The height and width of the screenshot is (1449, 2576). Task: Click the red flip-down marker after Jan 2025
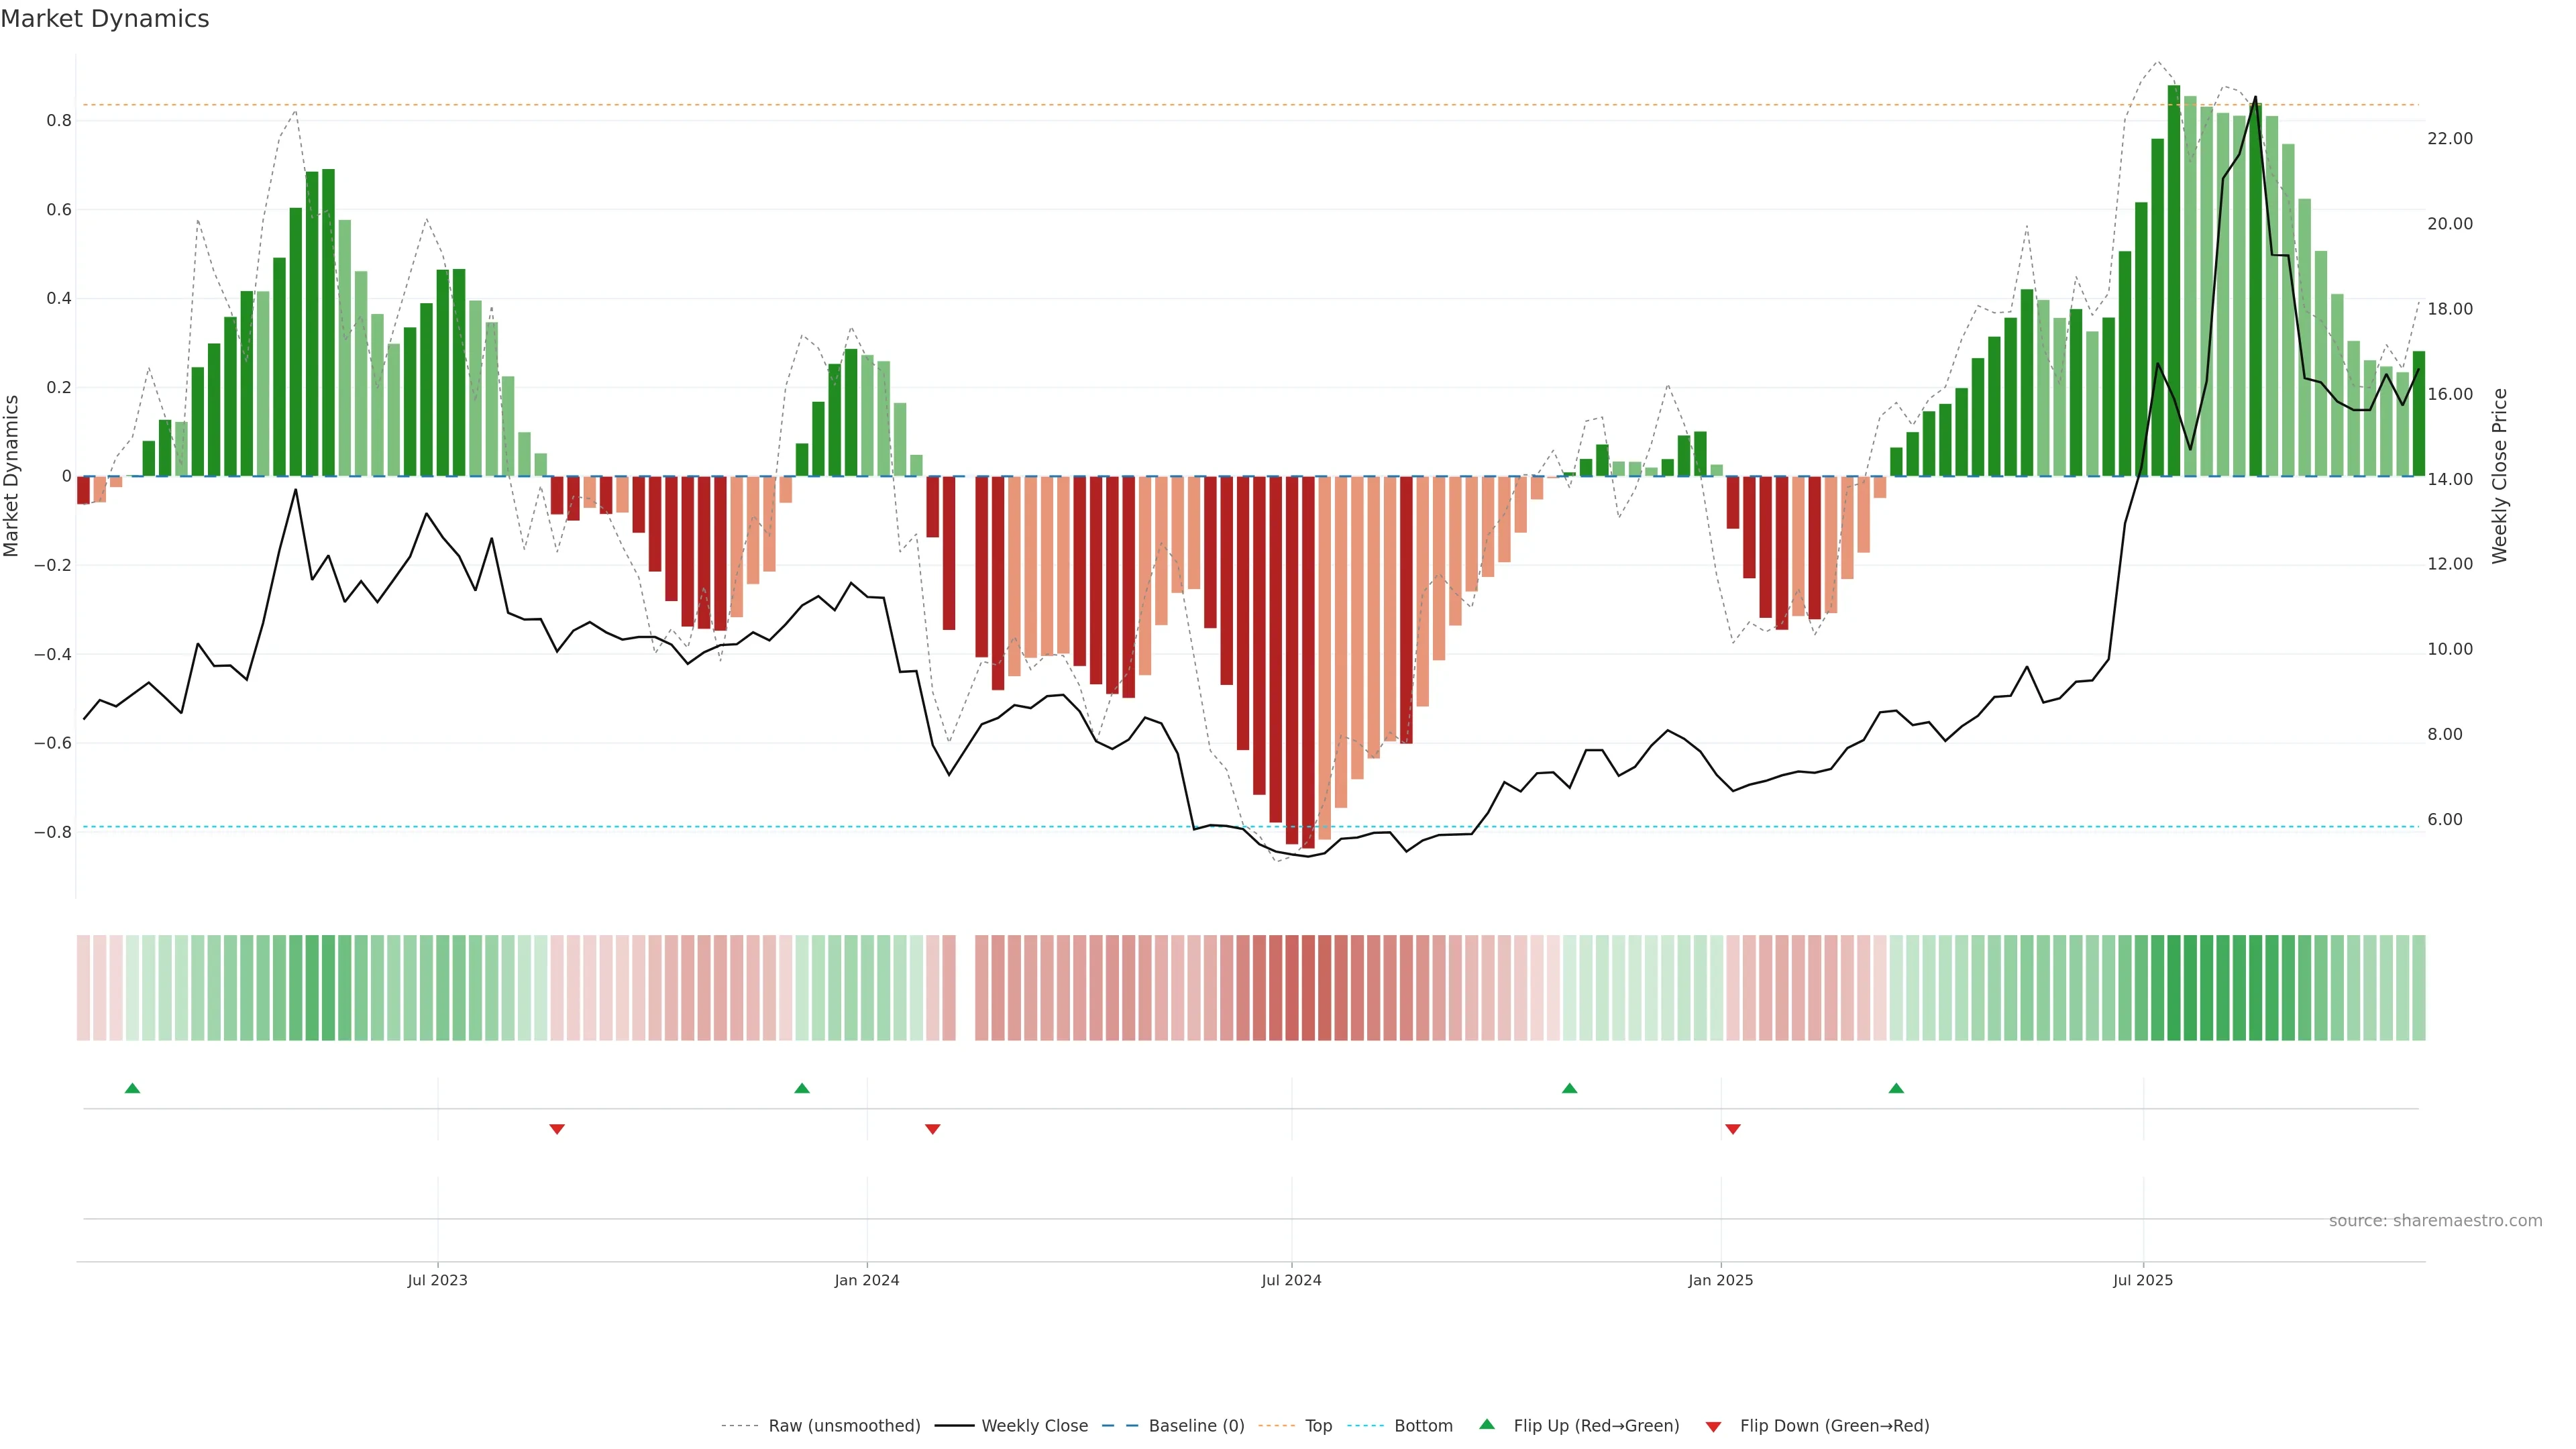click(1733, 1129)
